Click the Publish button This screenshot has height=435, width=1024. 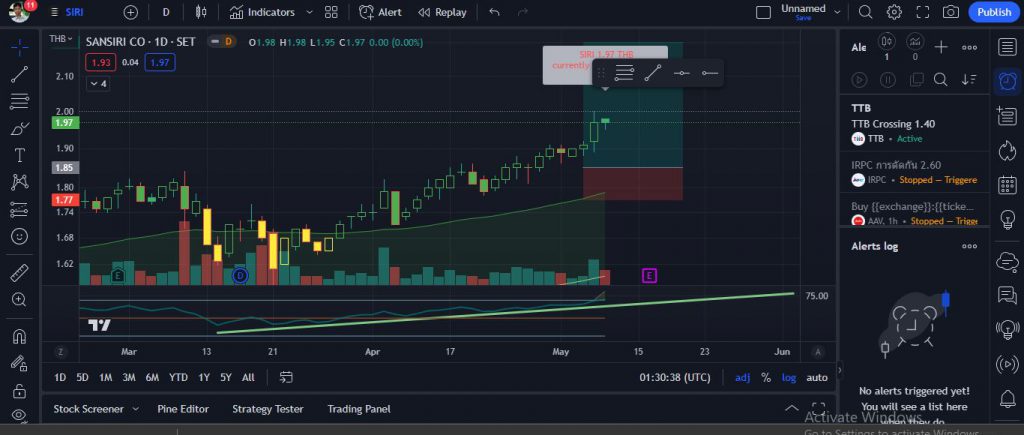point(994,12)
